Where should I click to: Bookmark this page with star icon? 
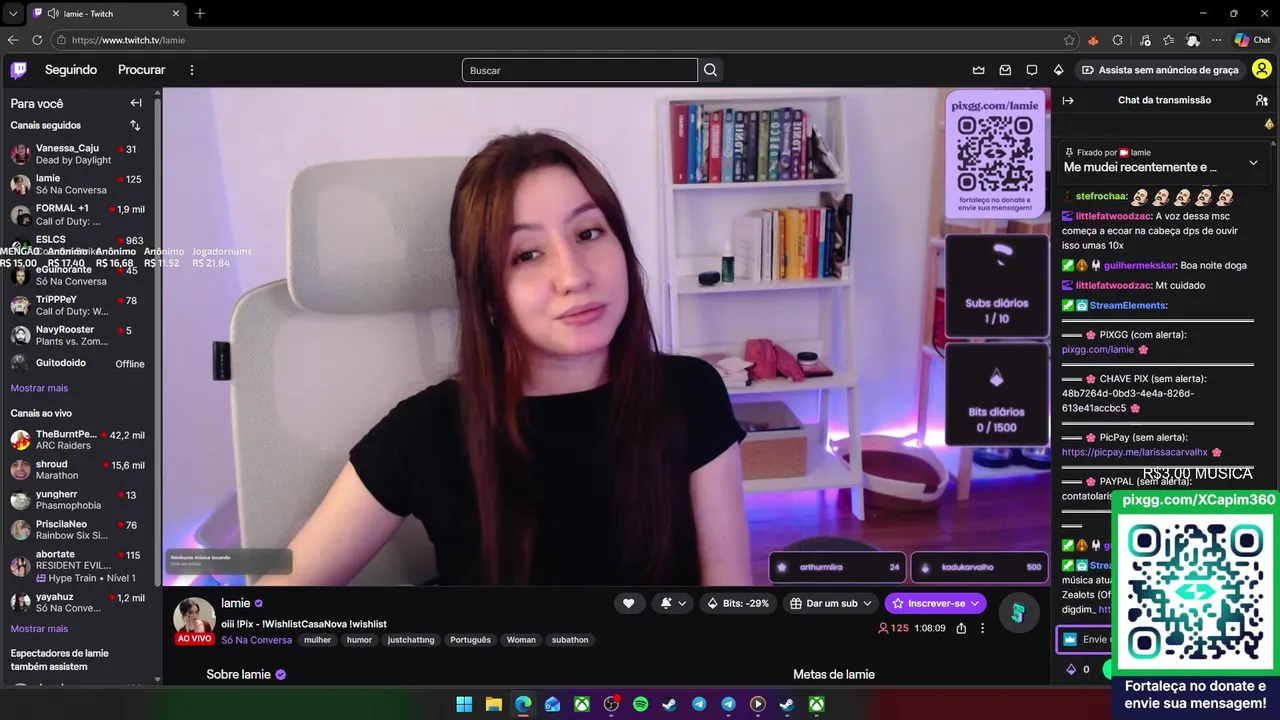(x=1069, y=40)
